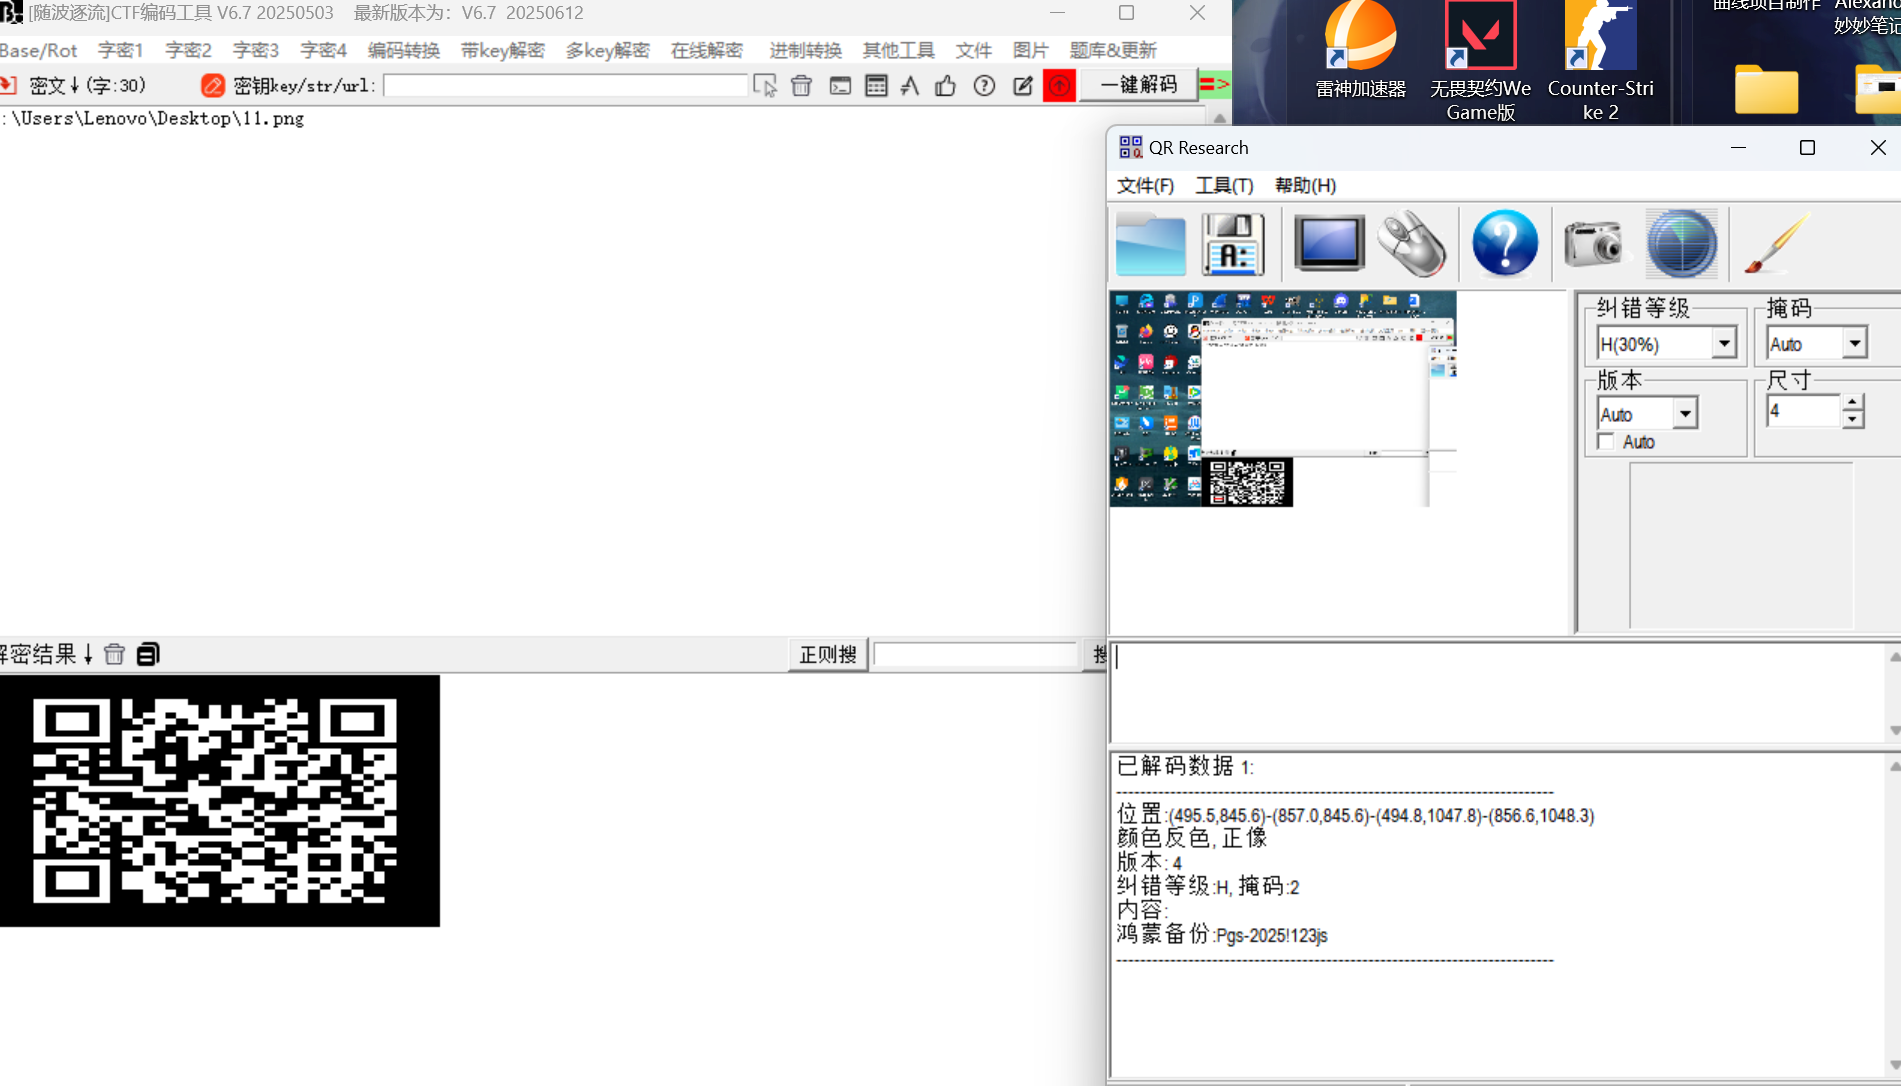Image resolution: width=1901 pixels, height=1086 pixels.
Task: Click the table grid icon in CTF toolbar
Action: [x=876, y=86]
